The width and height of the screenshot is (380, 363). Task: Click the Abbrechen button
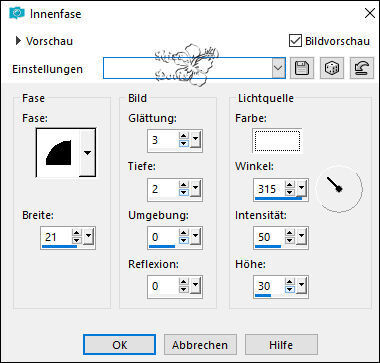click(x=200, y=345)
